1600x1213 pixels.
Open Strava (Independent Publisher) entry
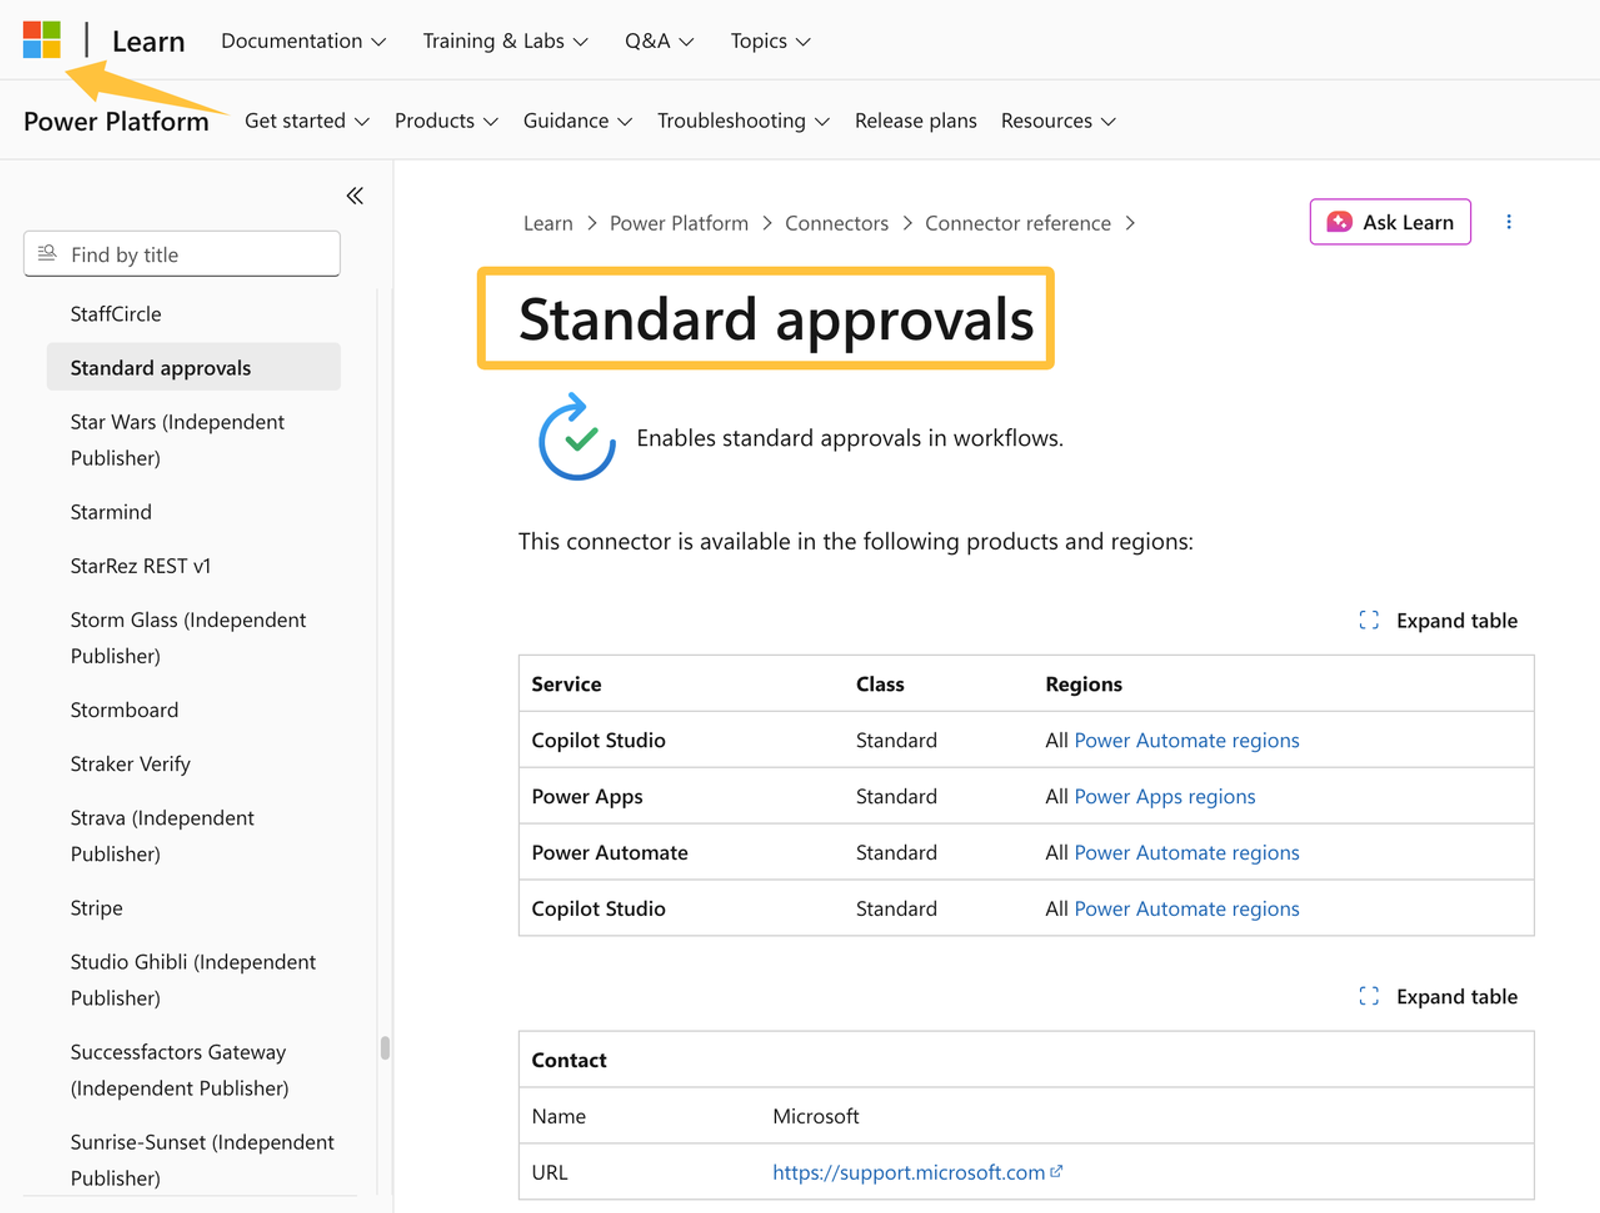(162, 836)
